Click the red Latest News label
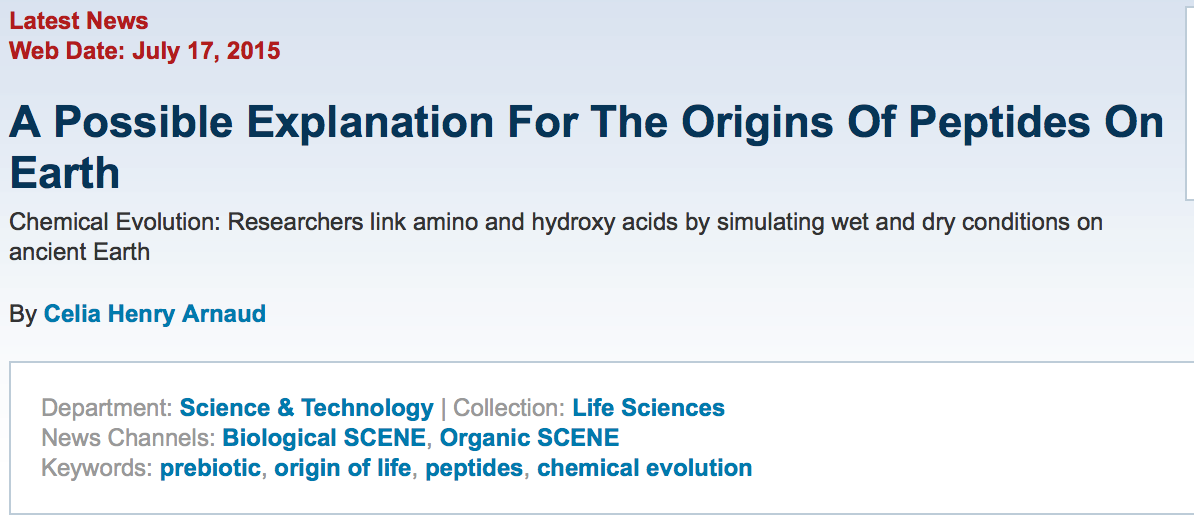This screenshot has width=1194, height=526. click(78, 21)
